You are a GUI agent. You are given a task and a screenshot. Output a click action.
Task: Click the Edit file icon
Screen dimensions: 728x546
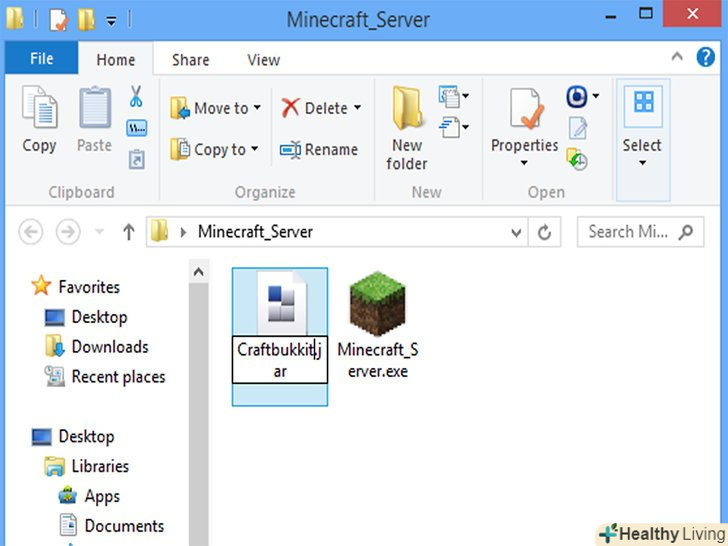click(x=578, y=128)
